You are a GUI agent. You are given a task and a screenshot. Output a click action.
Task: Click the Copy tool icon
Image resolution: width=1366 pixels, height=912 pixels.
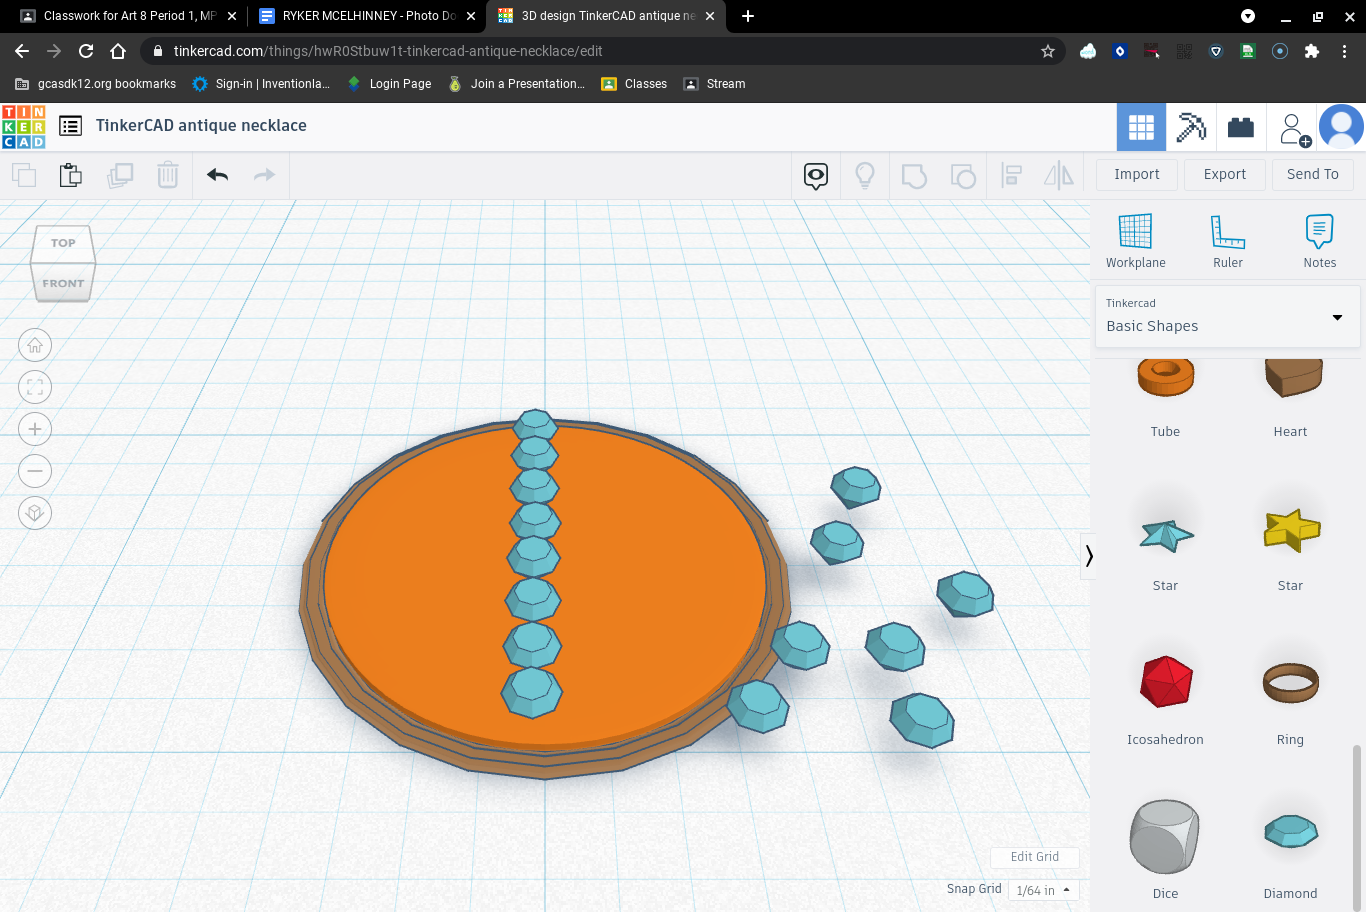[x=24, y=175]
